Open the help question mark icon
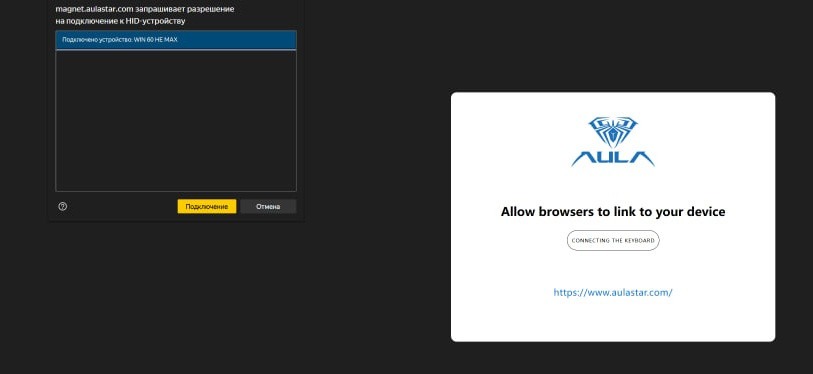813x374 pixels. pyautogui.click(x=63, y=206)
